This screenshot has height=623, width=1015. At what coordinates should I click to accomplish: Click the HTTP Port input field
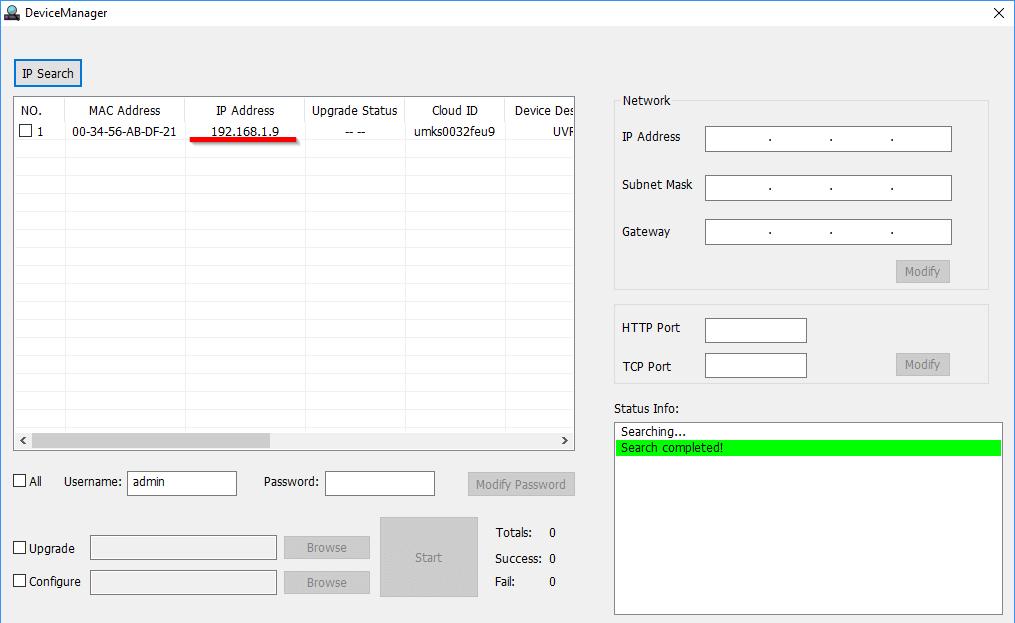coord(755,330)
